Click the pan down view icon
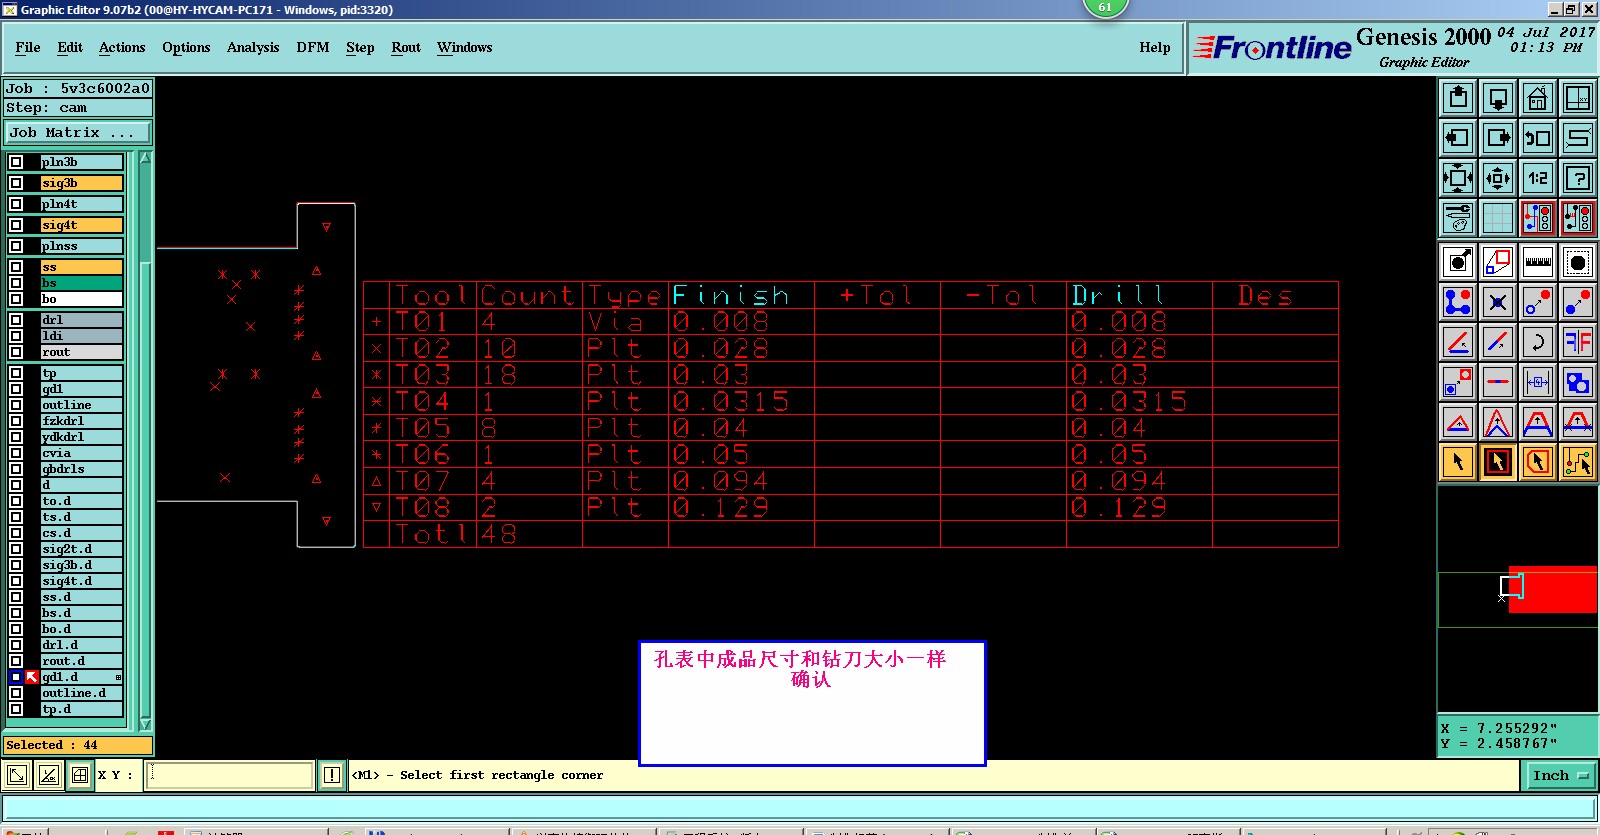1600x835 pixels. coord(1498,98)
